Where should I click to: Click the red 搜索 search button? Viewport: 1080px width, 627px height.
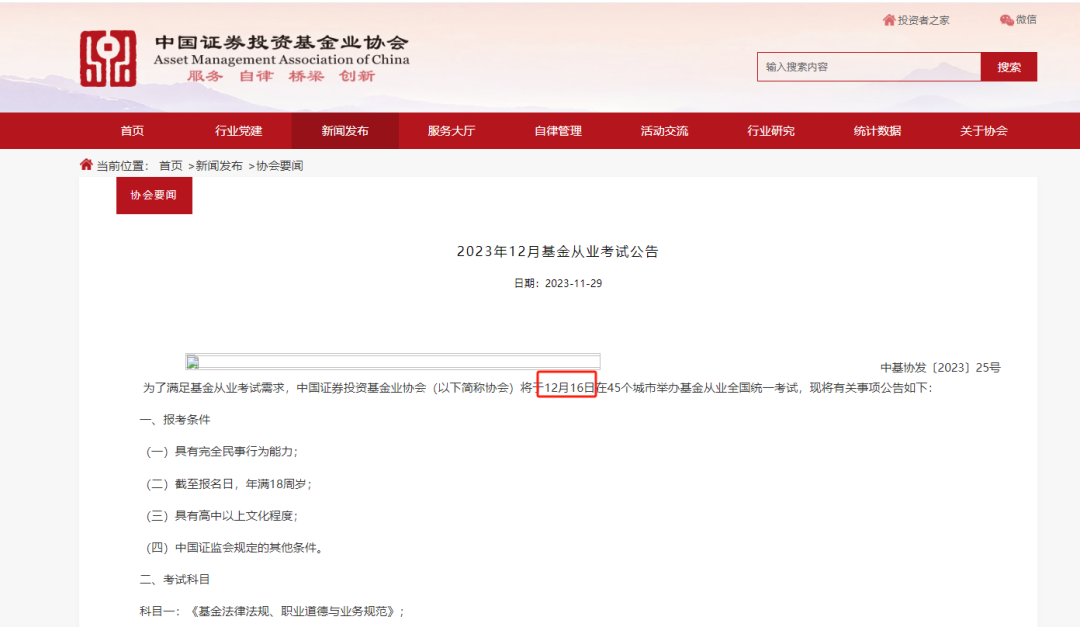pos(1009,66)
